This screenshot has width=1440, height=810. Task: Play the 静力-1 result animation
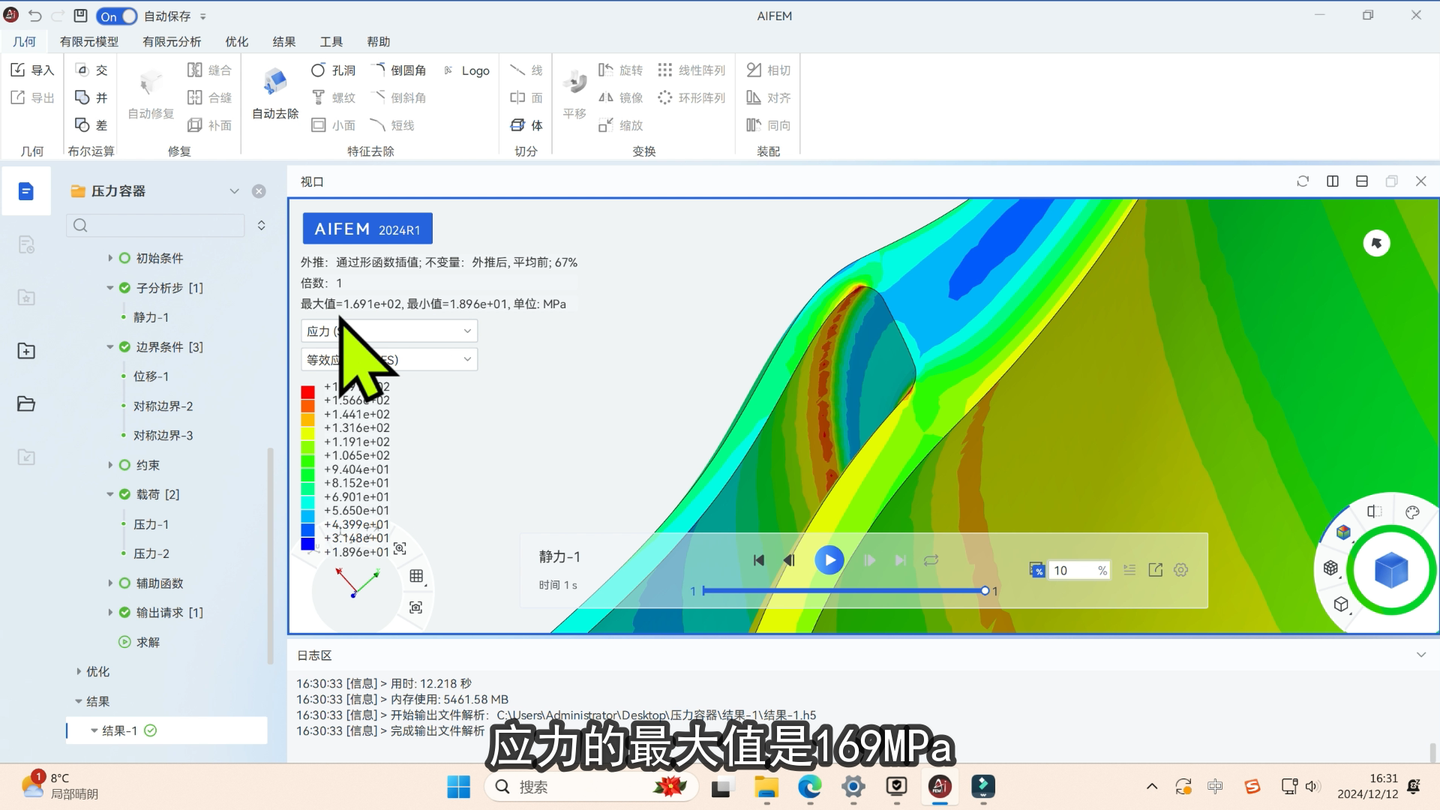[x=829, y=560]
